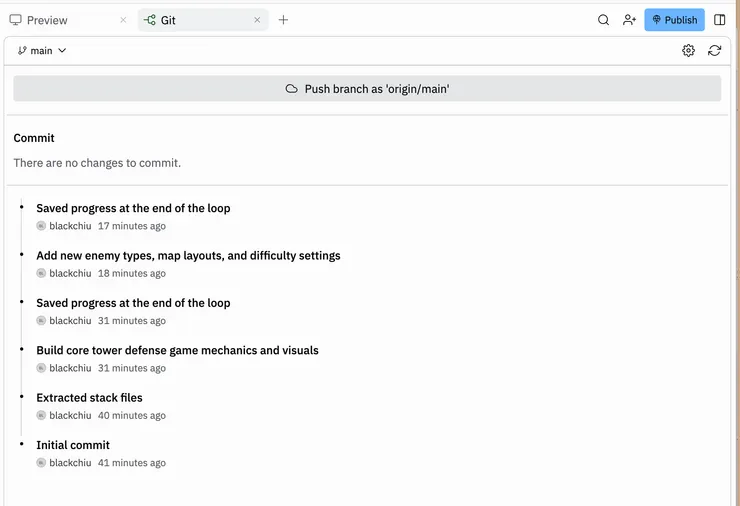The height and width of the screenshot is (506, 740).
Task: Open the invite collaborator icon
Action: pos(629,20)
